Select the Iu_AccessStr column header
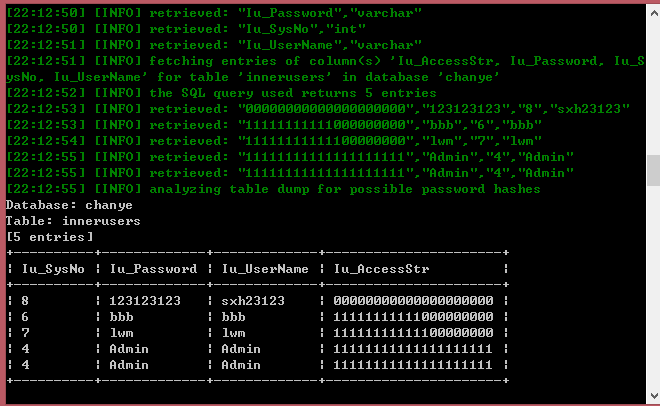This screenshot has height=406, width=660. [x=381, y=269]
